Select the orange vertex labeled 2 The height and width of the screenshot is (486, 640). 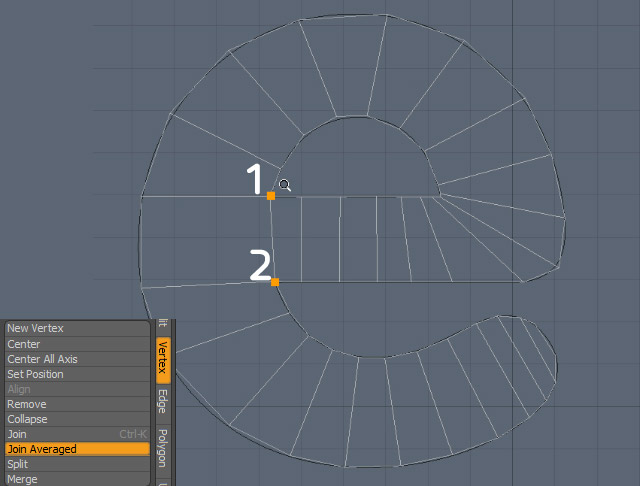275,282
